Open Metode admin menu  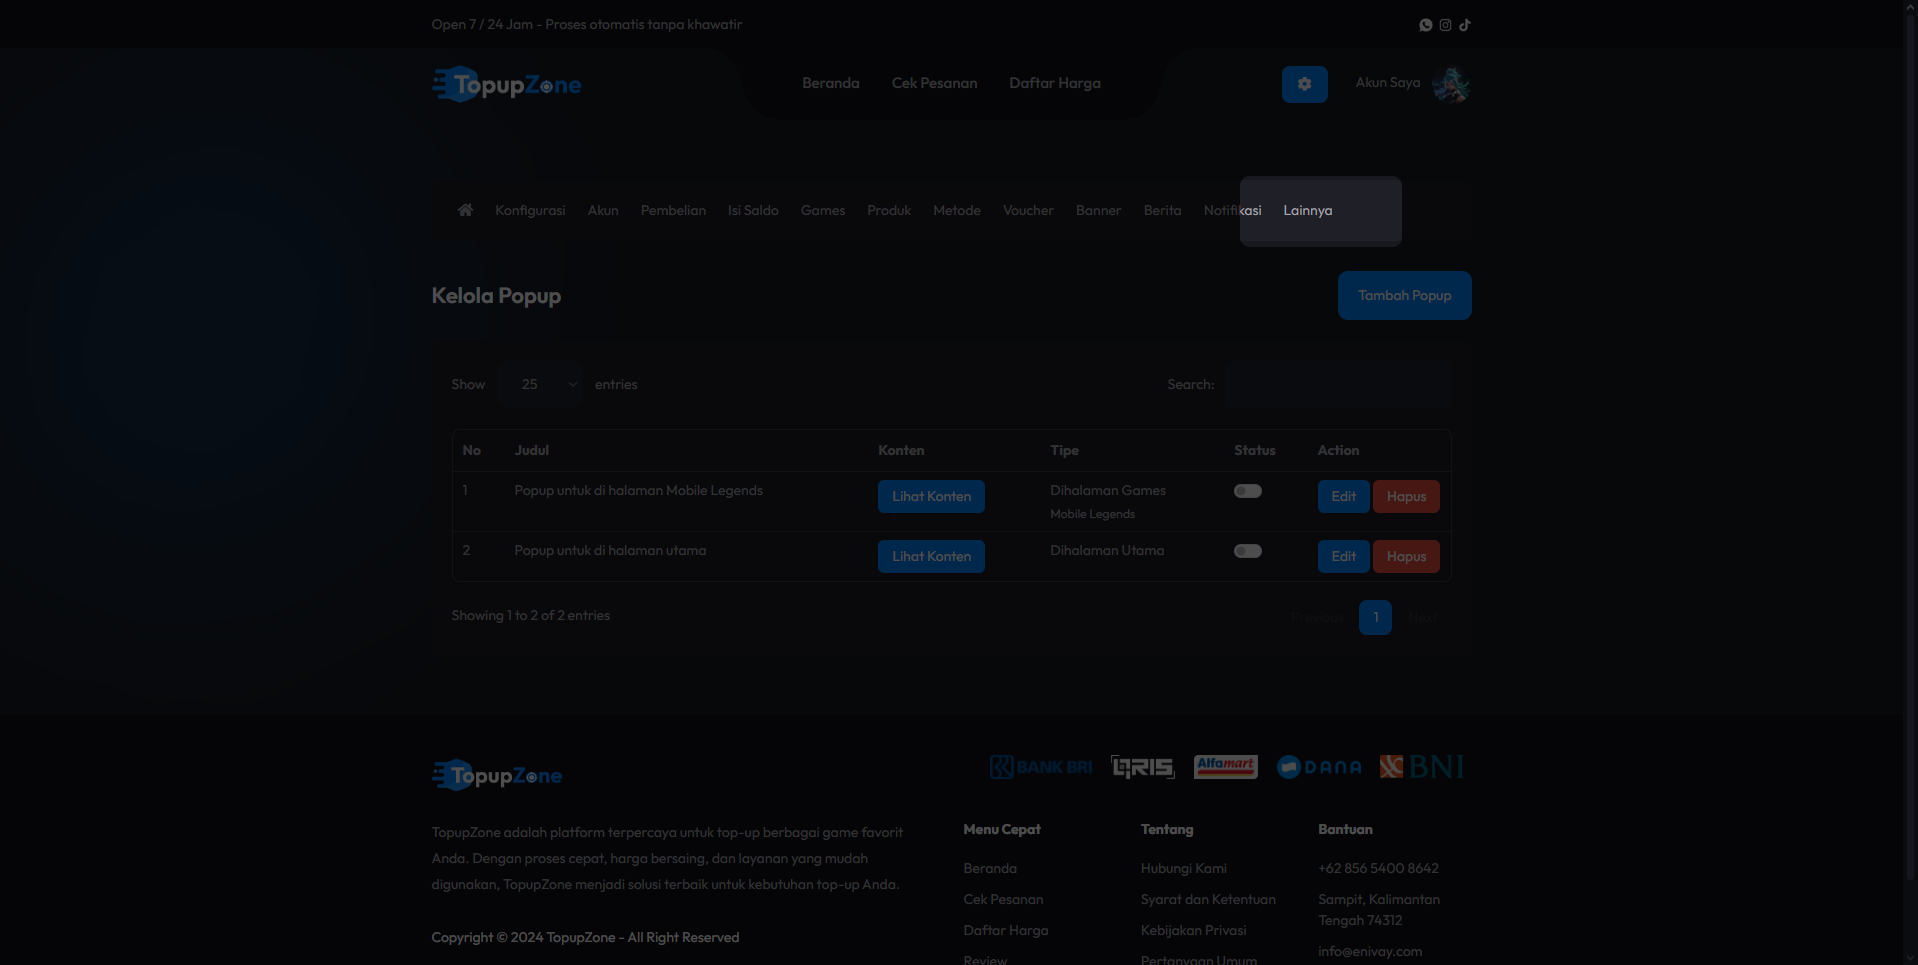point(957,210)
